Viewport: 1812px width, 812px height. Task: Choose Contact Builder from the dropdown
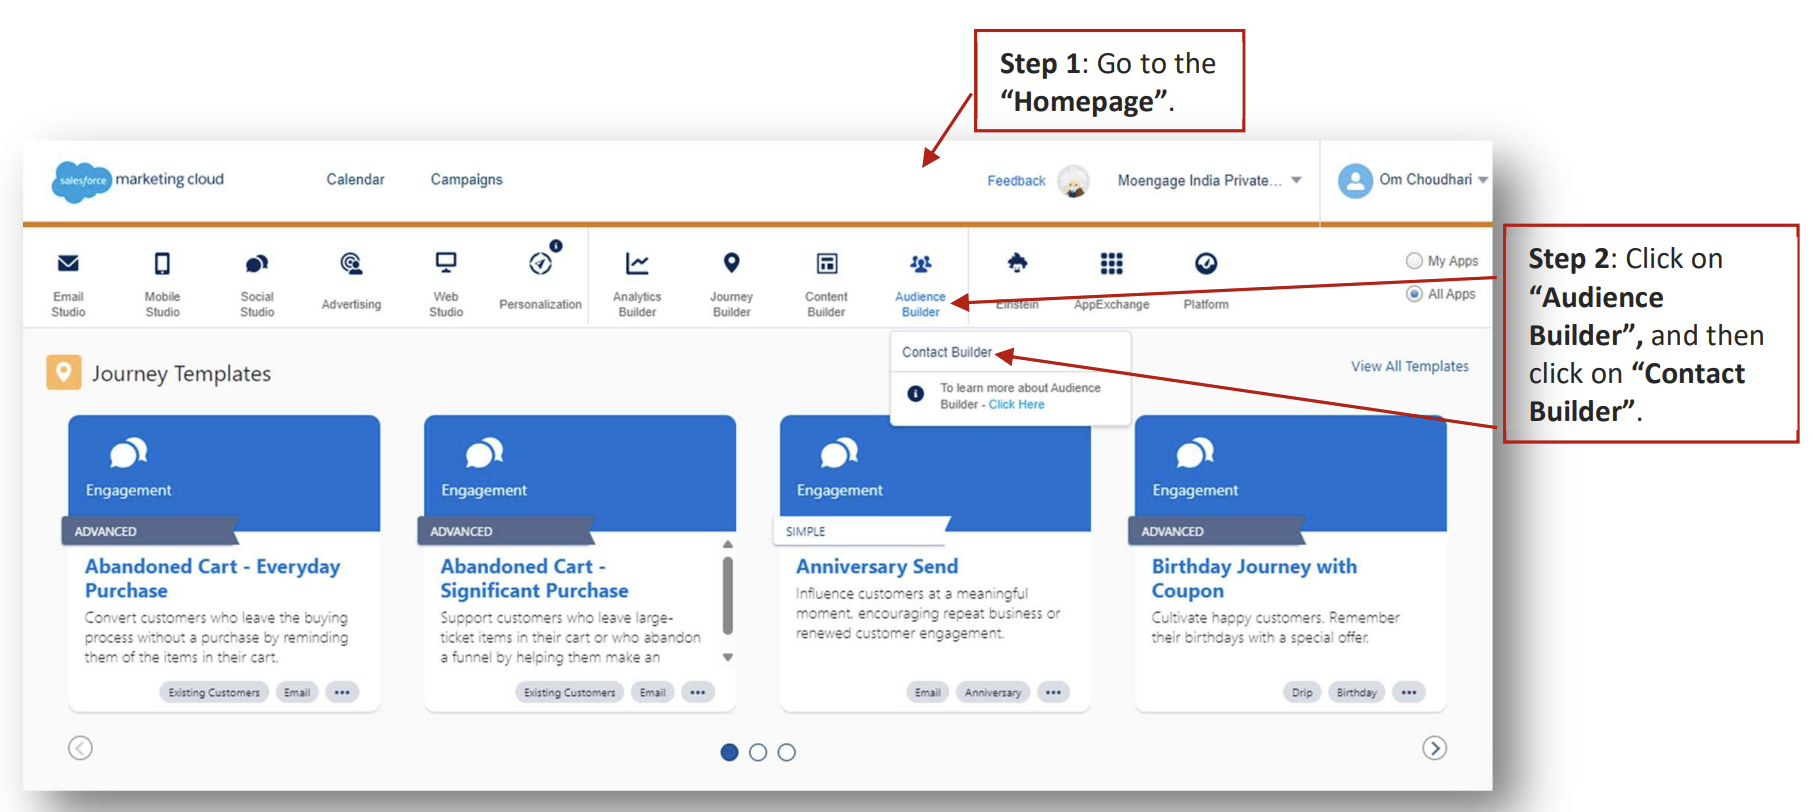947,353
